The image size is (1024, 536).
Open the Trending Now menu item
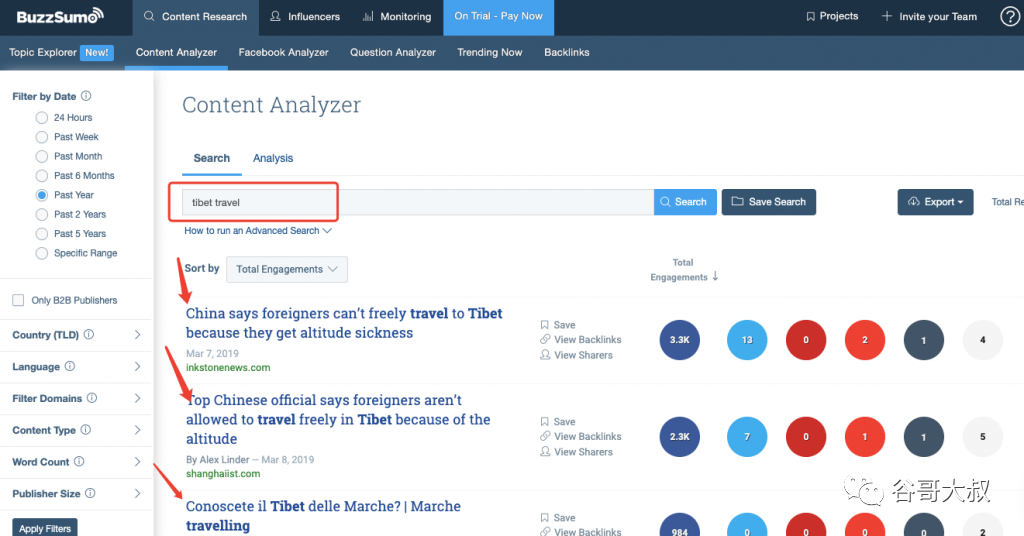coord(490,52)
